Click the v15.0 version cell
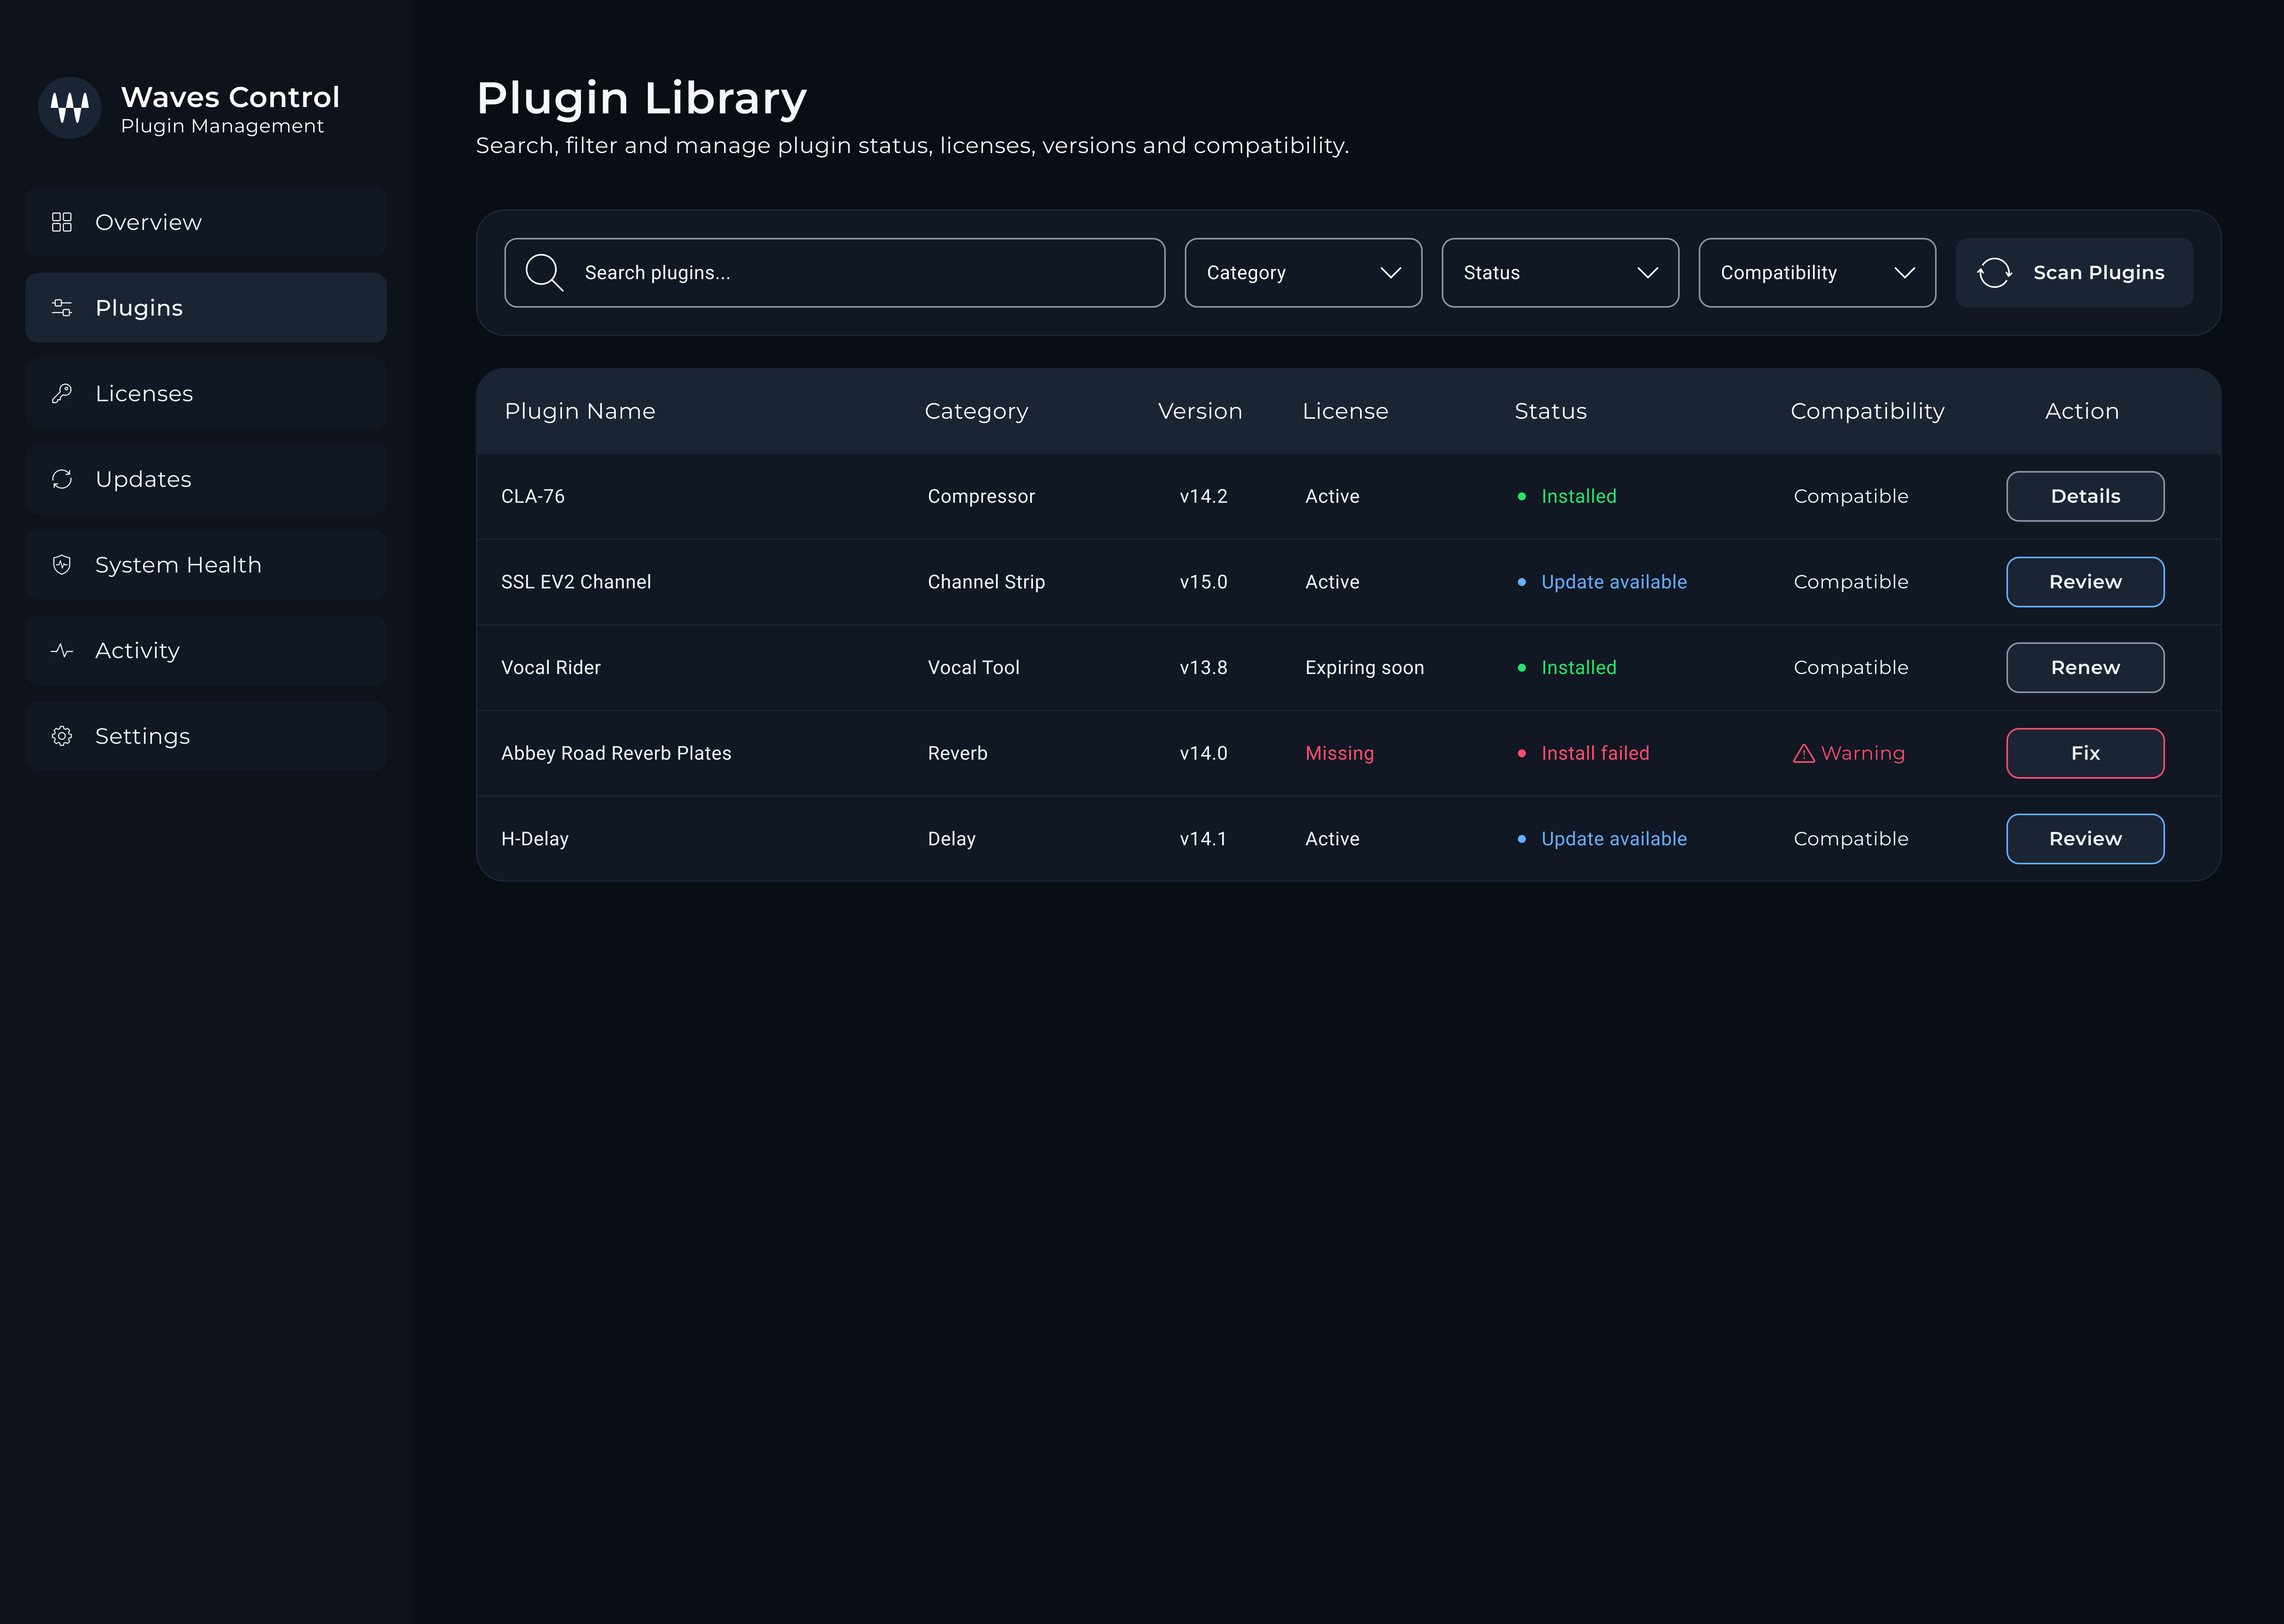 pos(1203,582)
